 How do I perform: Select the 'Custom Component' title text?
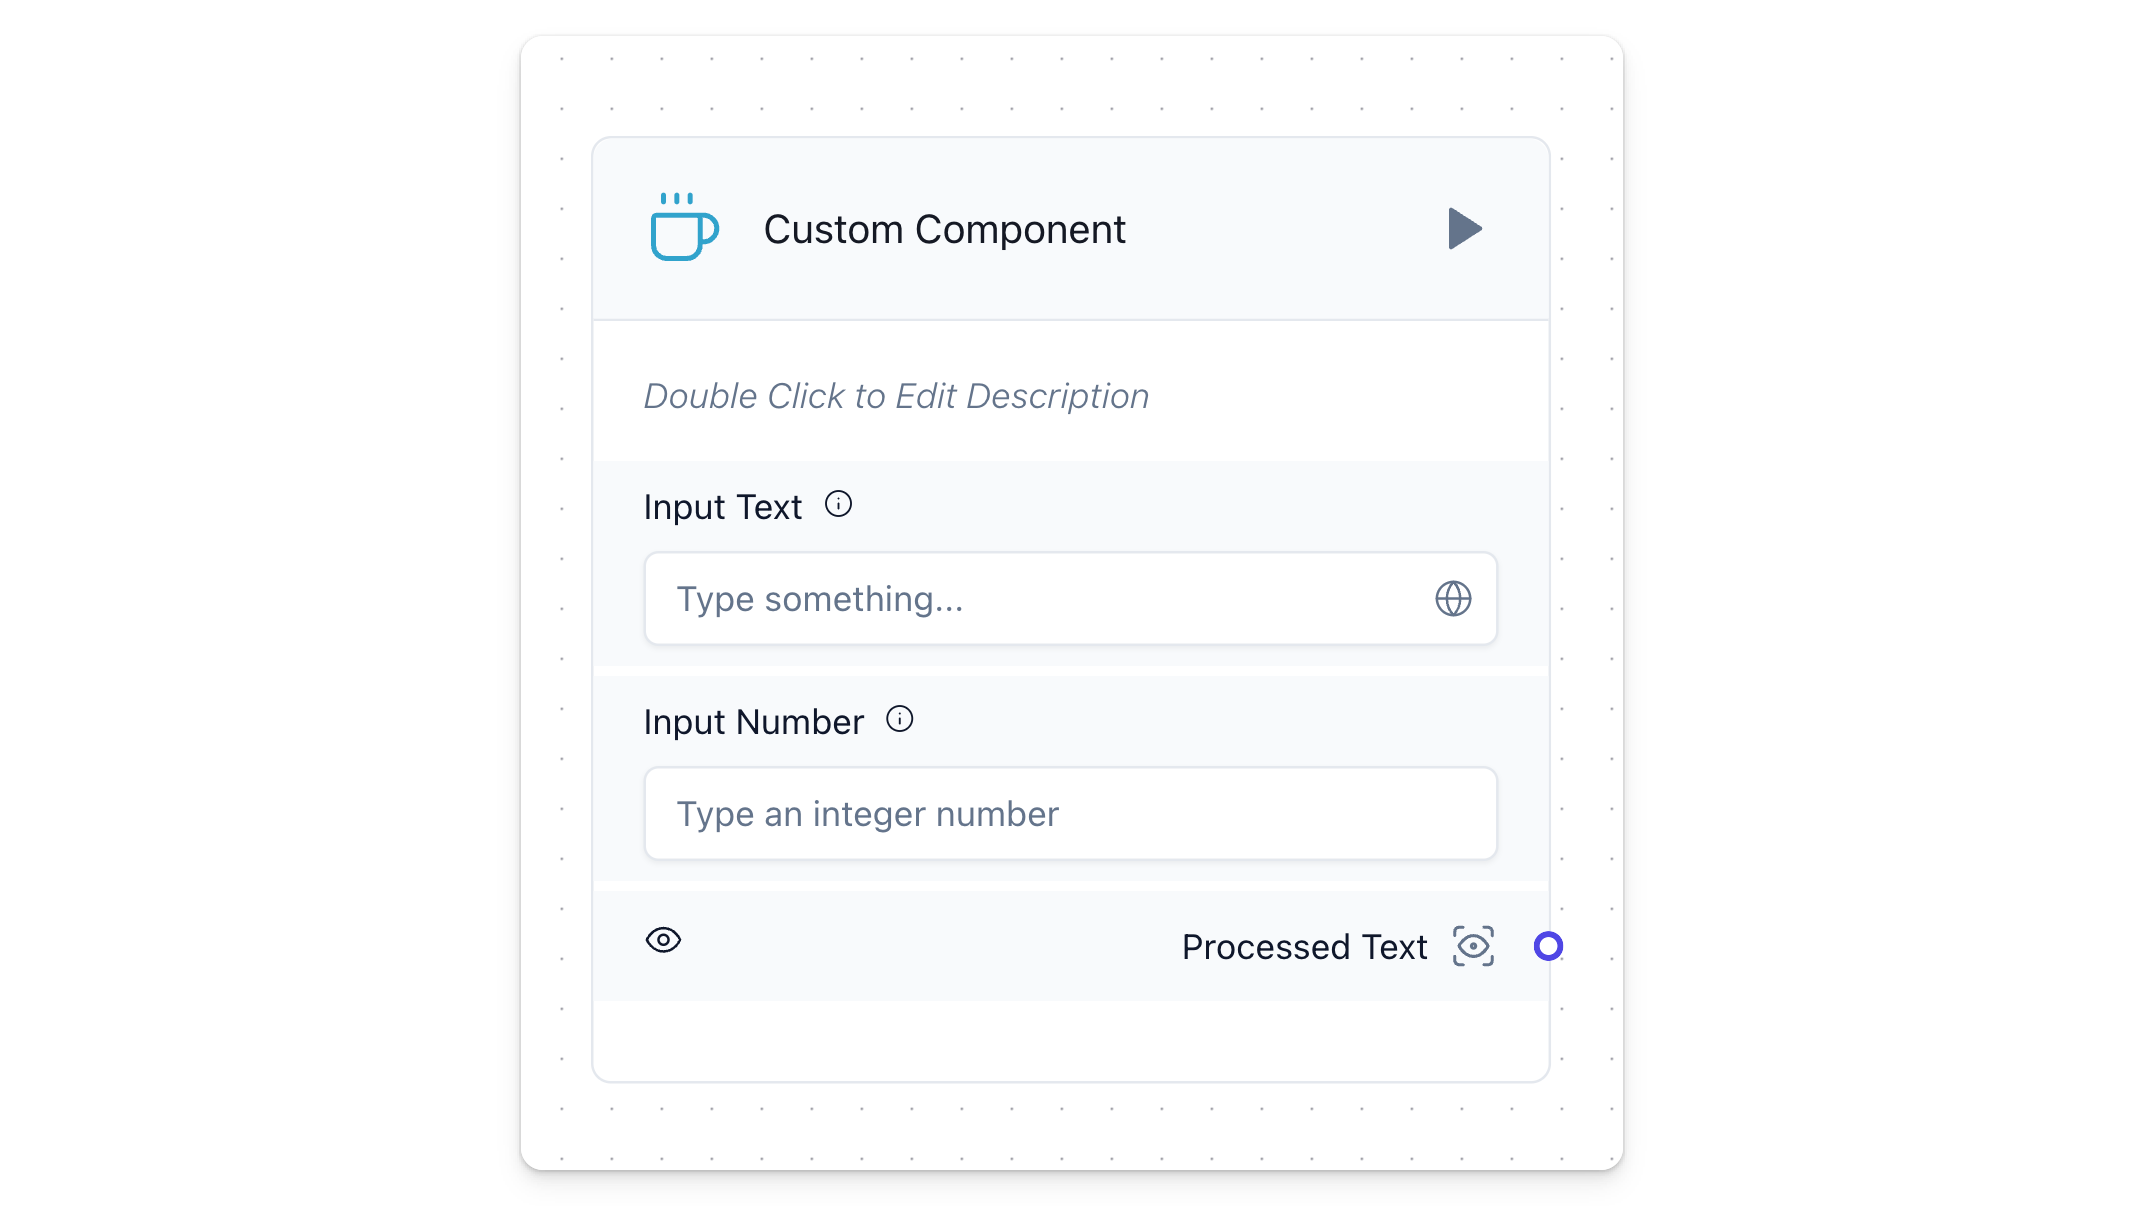tap(944, 230)
